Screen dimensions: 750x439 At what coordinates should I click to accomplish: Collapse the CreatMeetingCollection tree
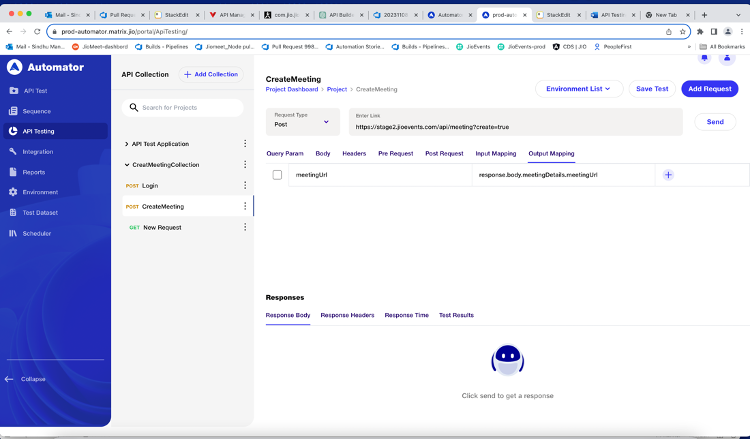click(127, 165)
